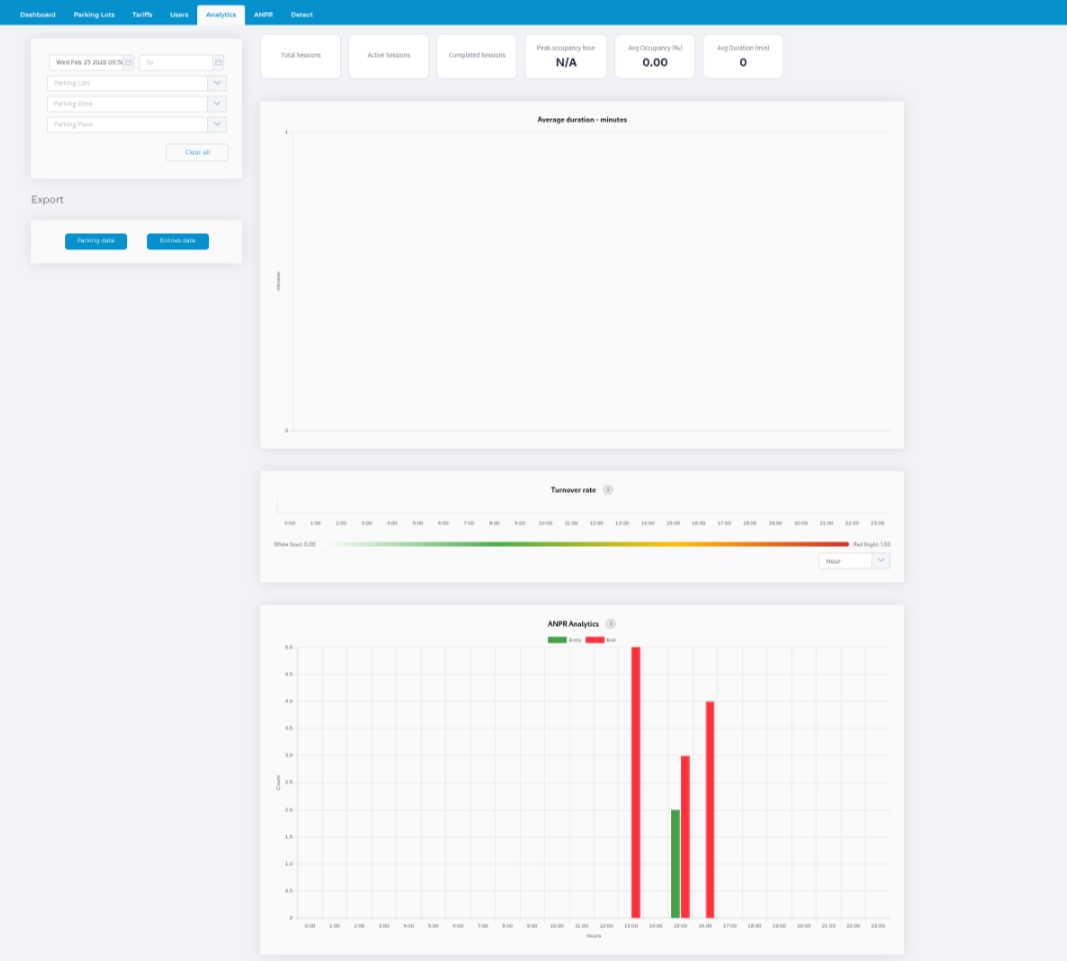This screenshot has width=1067, height=961.
Task: Open the Tariffs tab
Action: 142,15
